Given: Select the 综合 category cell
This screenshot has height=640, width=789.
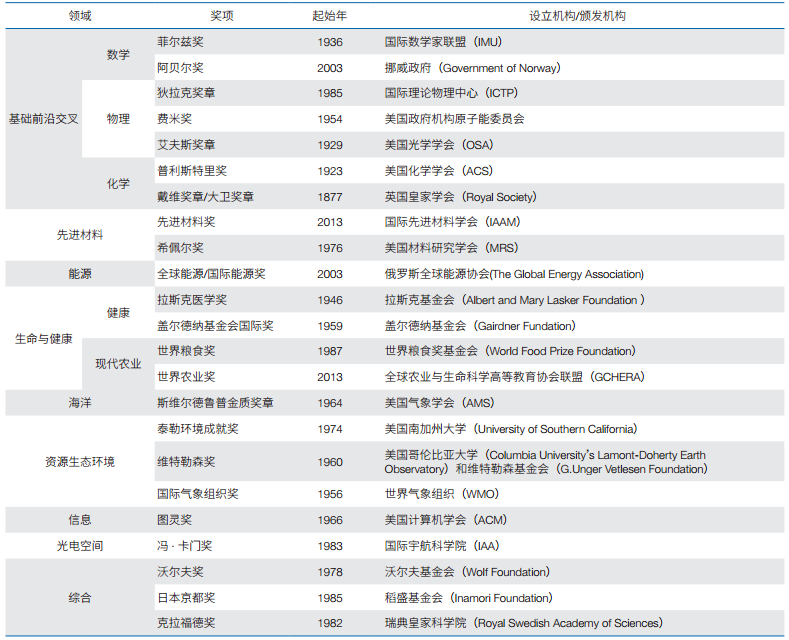Looking at the screenshot, I should pyautogui.click(x=80, y=598).
